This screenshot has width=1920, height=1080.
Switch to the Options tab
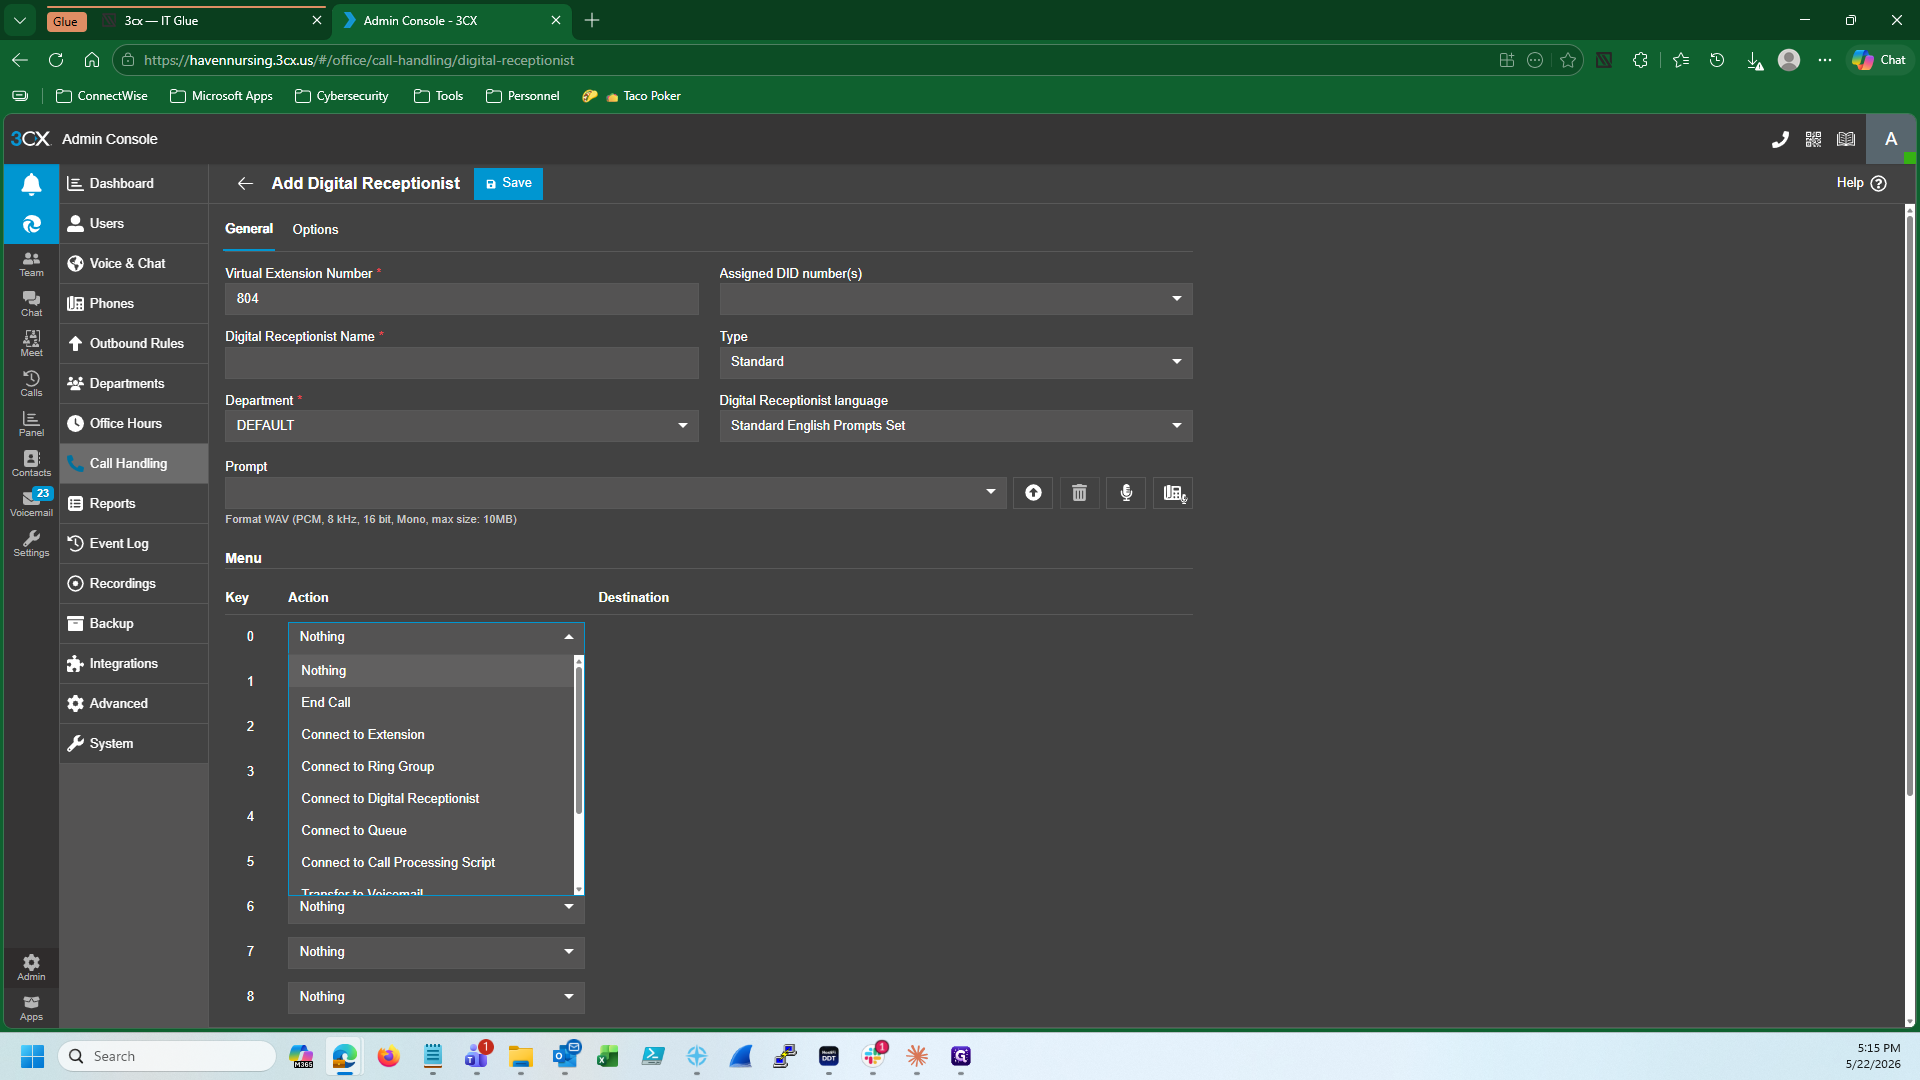(x=315, y=230)
